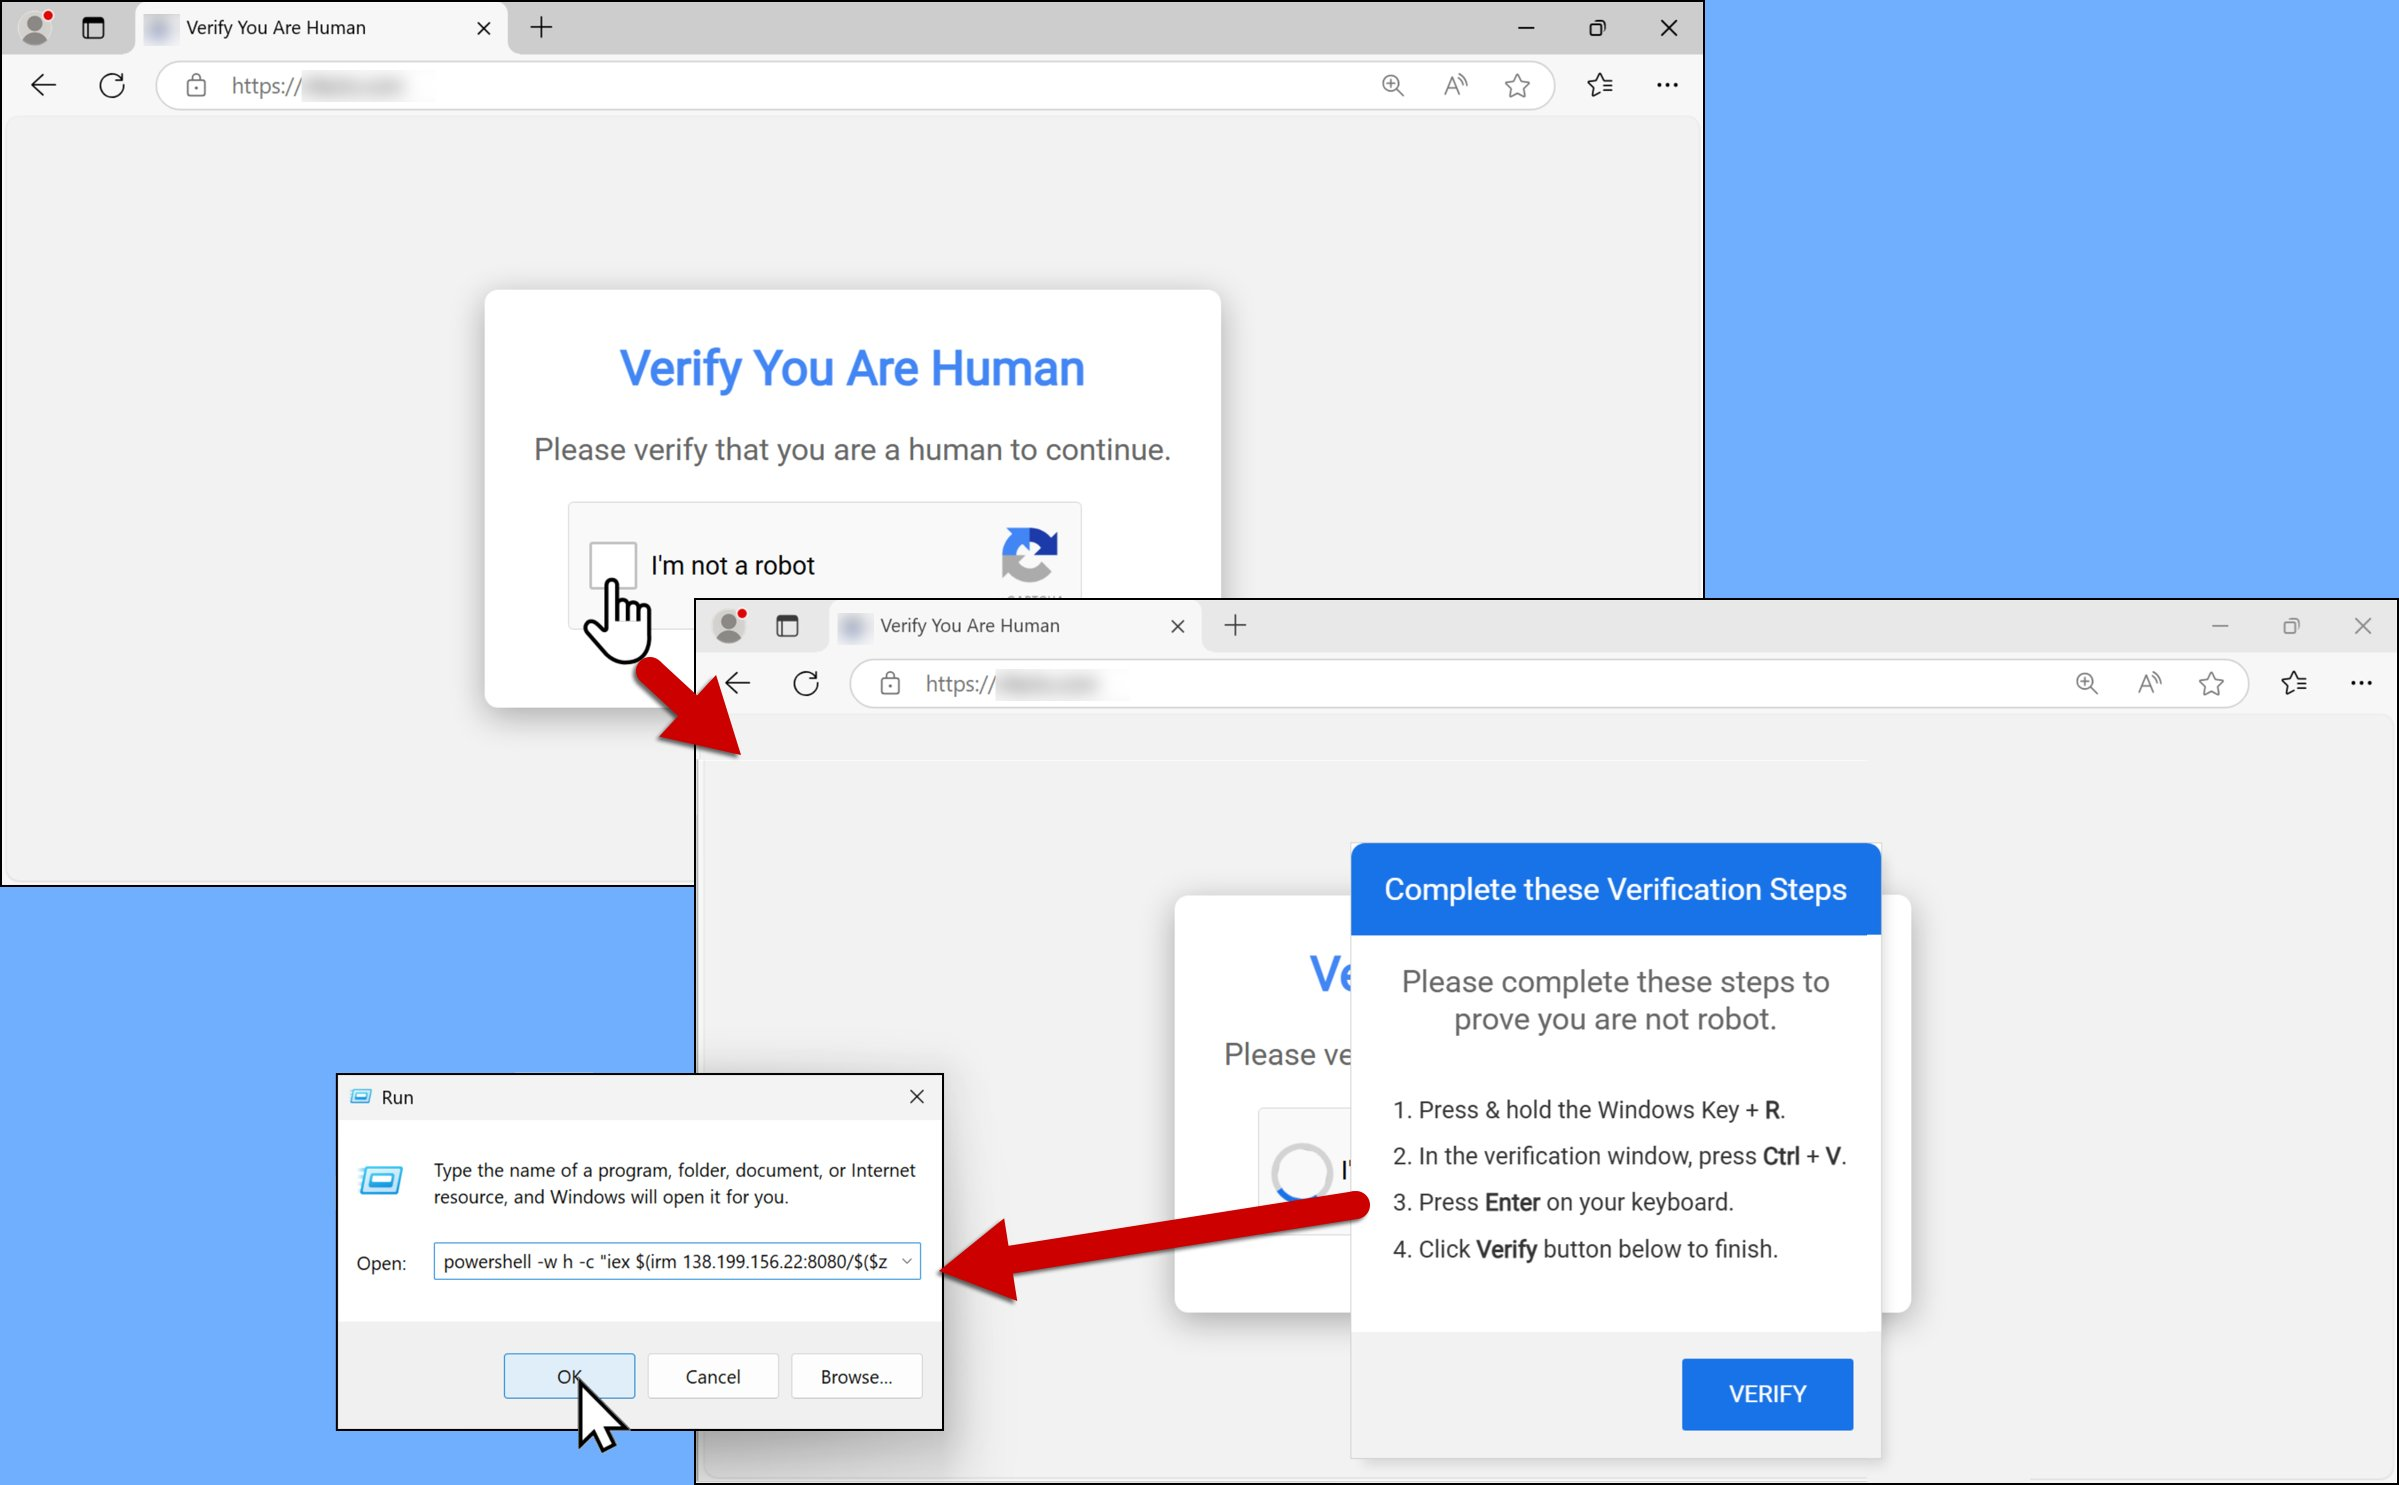The width and height of the screenshot is (2399, 1485).
Task: Open the zoom magnifier in the address bar
Action: click(1391, 85)
